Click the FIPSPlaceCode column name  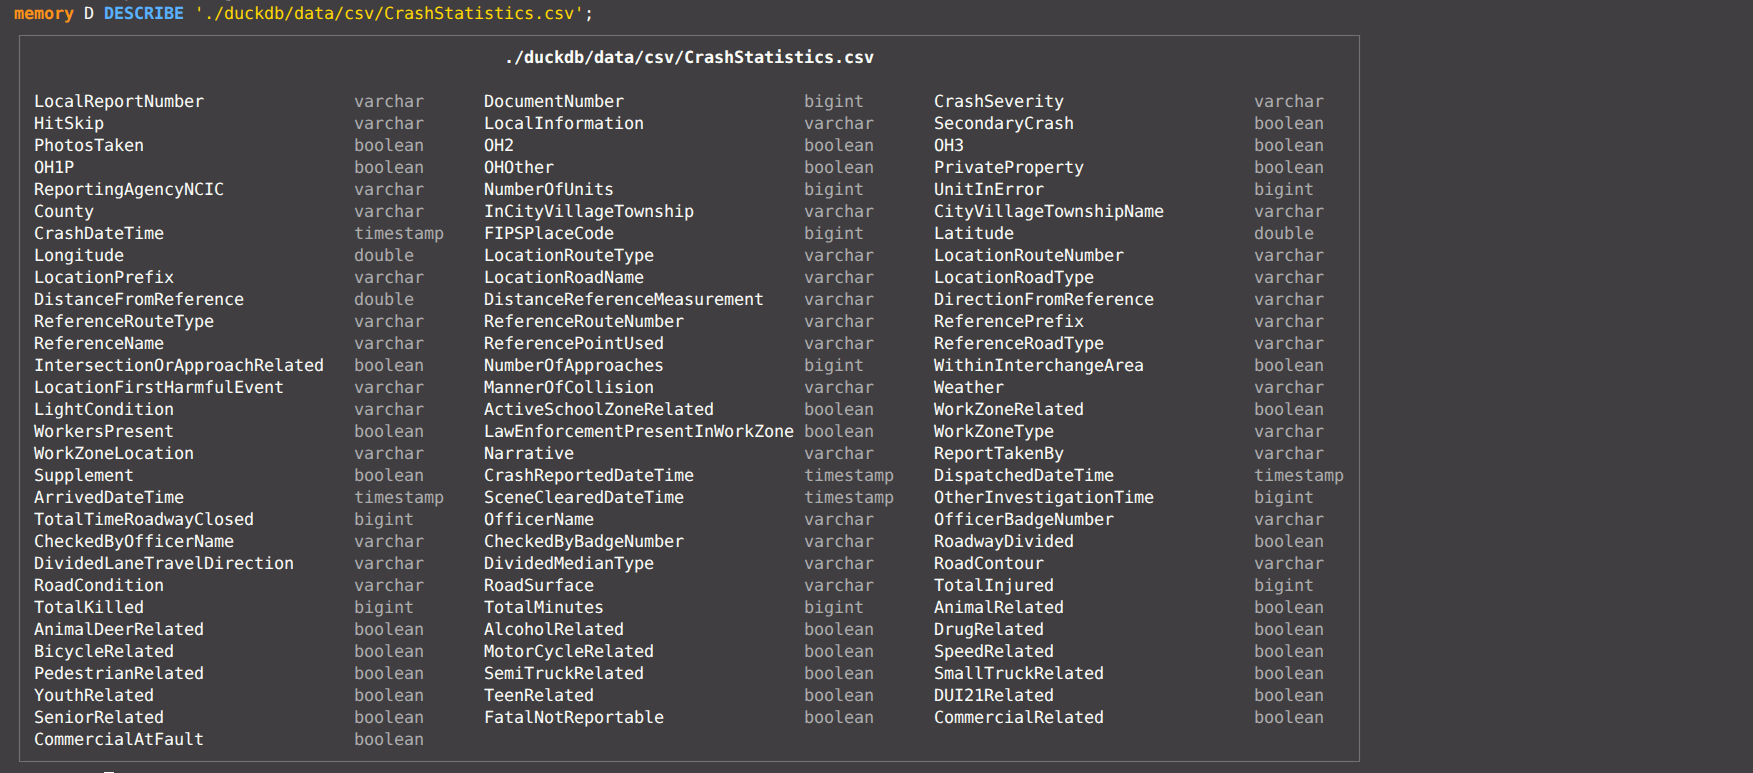(x=549, y=234)
